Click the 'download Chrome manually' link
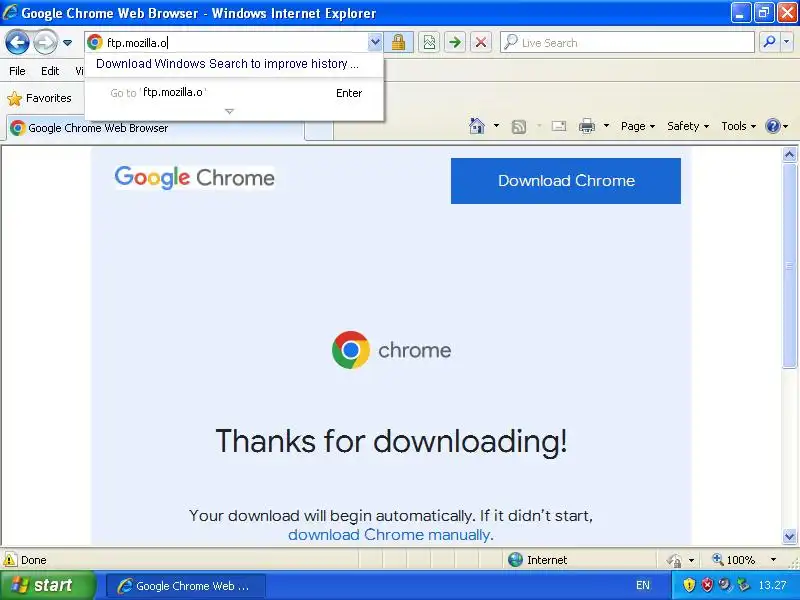800x600 pixels. pos(389,535)
